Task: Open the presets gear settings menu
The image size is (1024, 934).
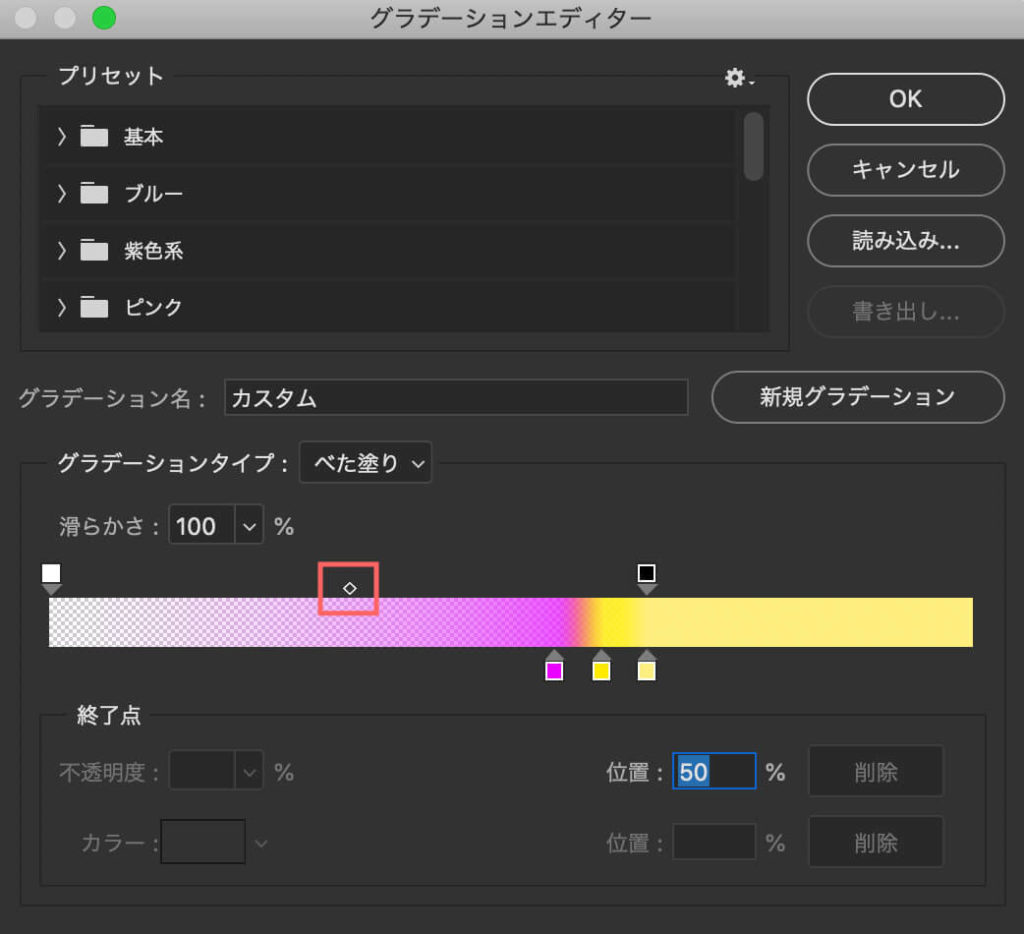Action: [x=739, y=78]
